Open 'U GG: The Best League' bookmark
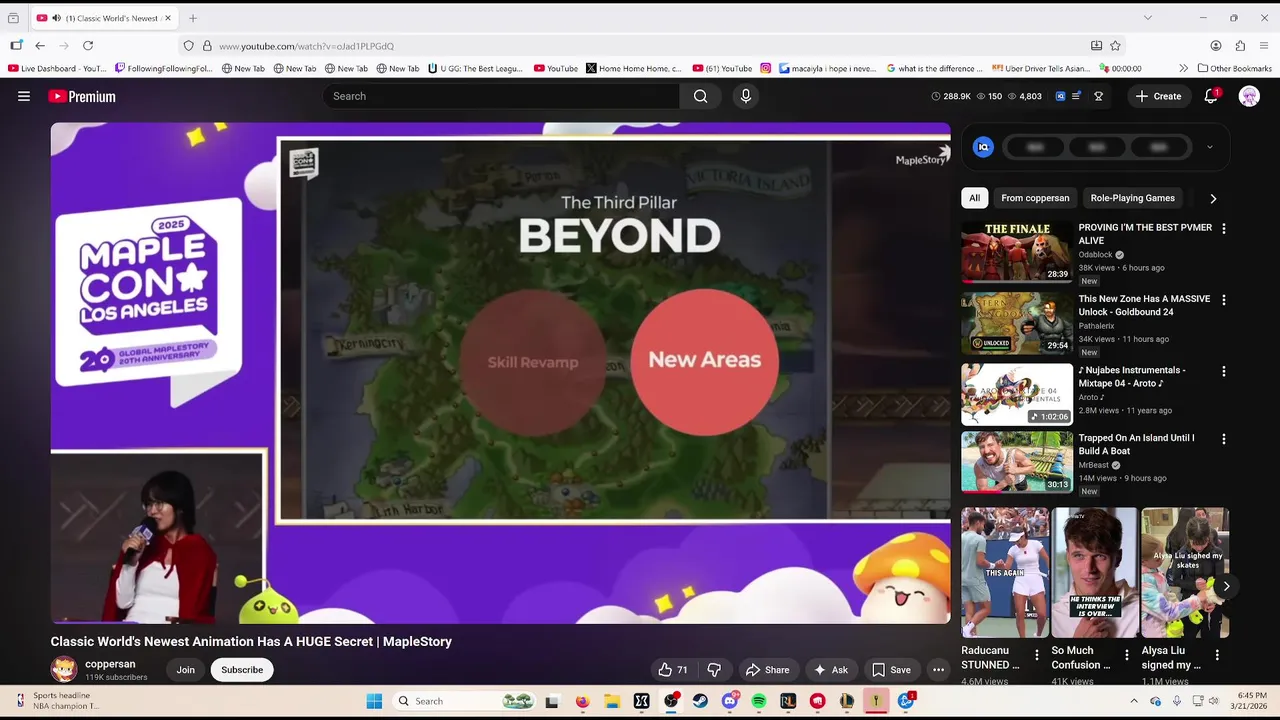The width and height of the screenshot is (1280, 720). pos(475,68)
